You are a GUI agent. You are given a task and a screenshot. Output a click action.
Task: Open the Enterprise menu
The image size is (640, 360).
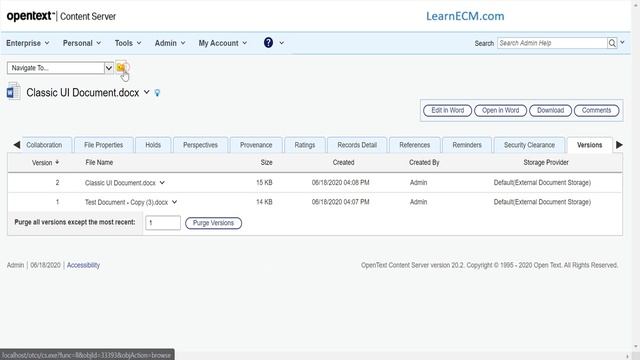tap(27, 43)
